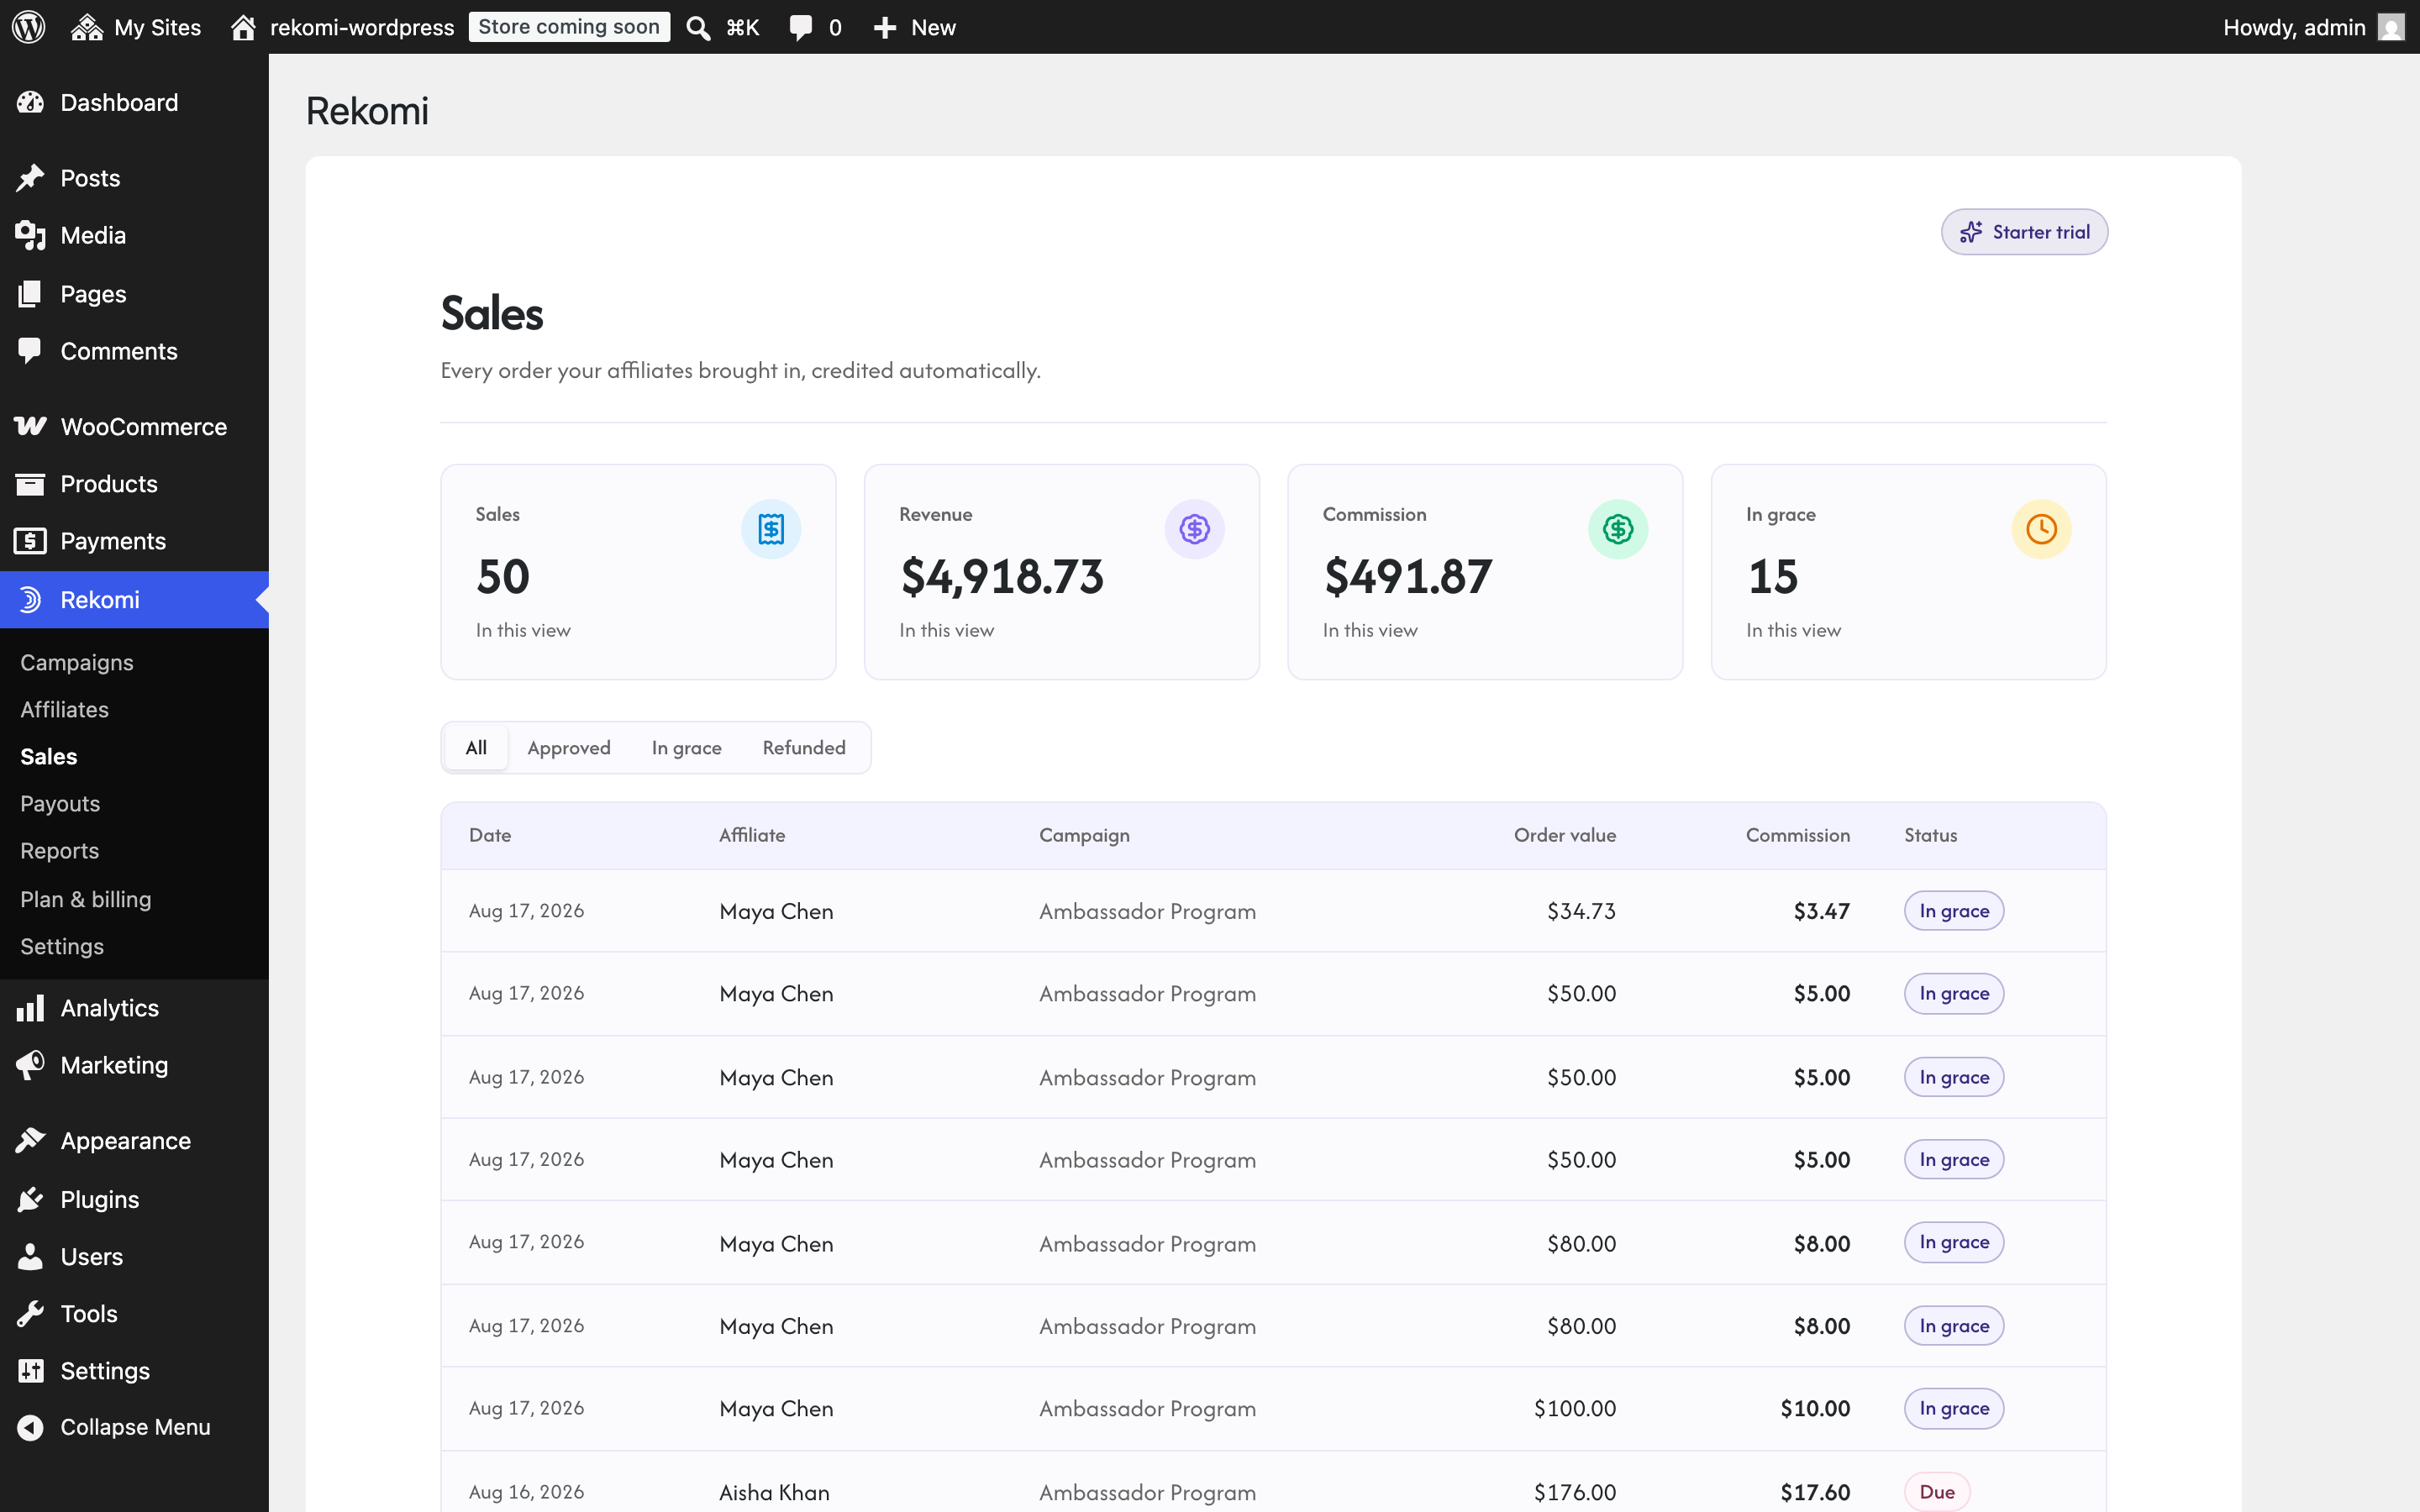The image size is (2420, 1512).
Task: Click the Comments speech bubble sidebar icon
Action: click(x=30, y=351)
